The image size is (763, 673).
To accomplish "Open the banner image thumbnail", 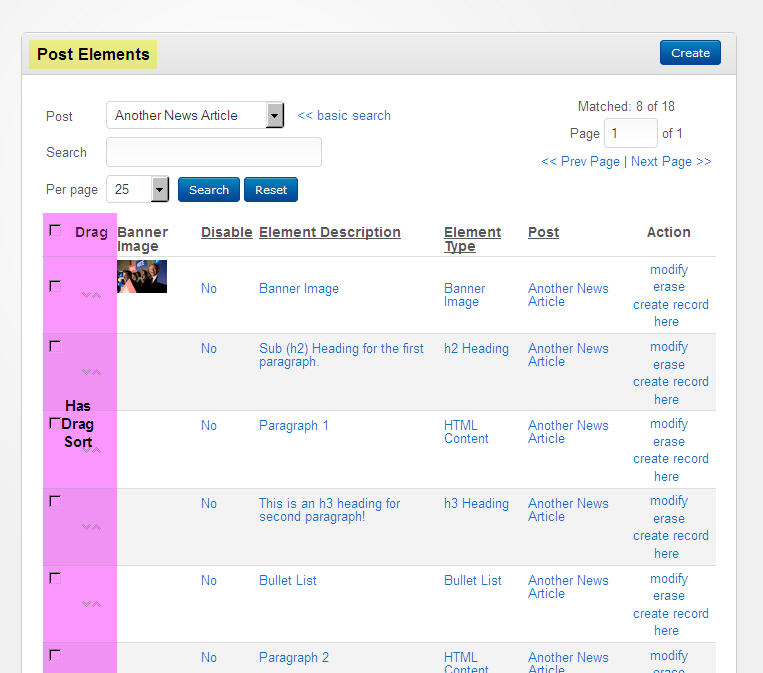I will pos(142,276).
